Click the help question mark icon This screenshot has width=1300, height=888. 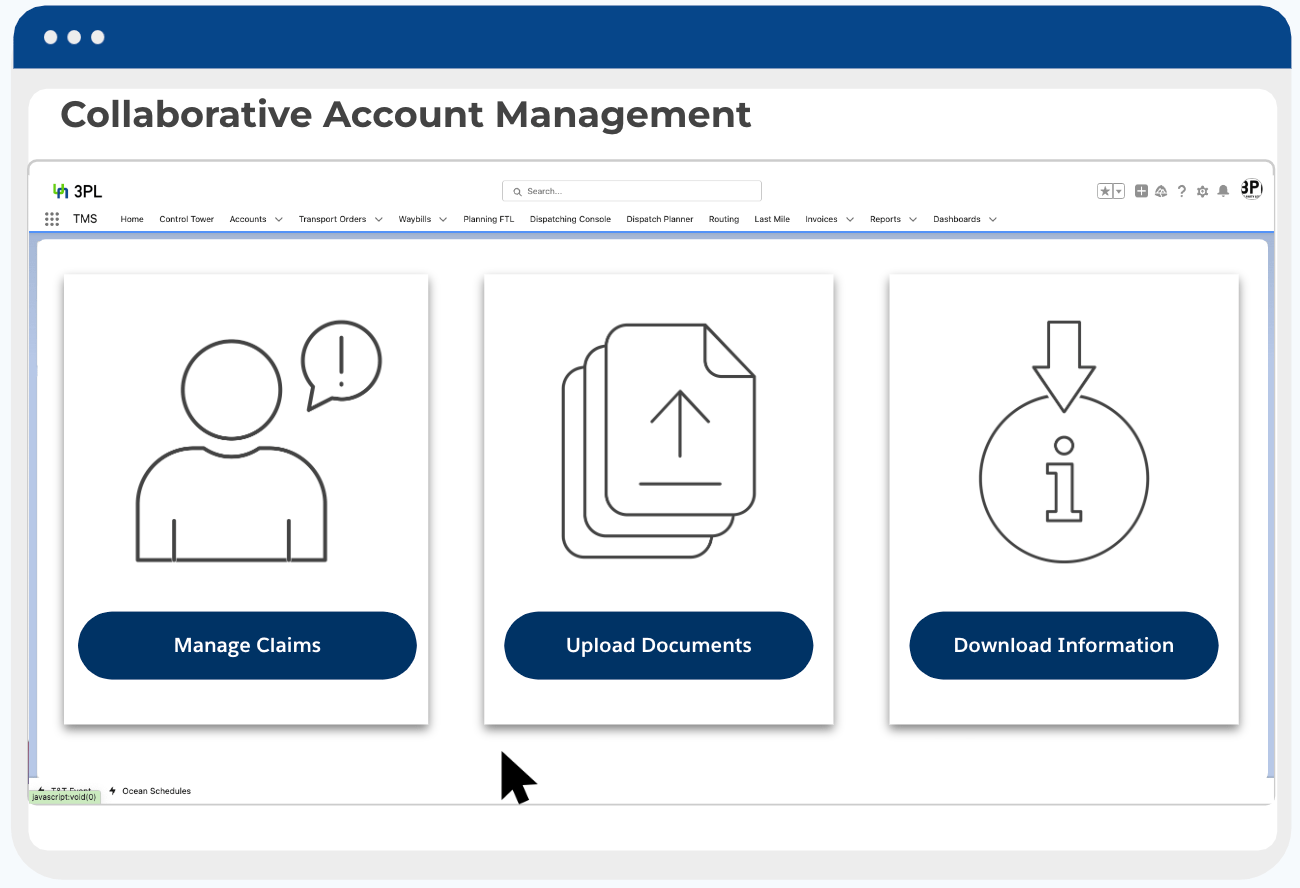click(1182, 191)
